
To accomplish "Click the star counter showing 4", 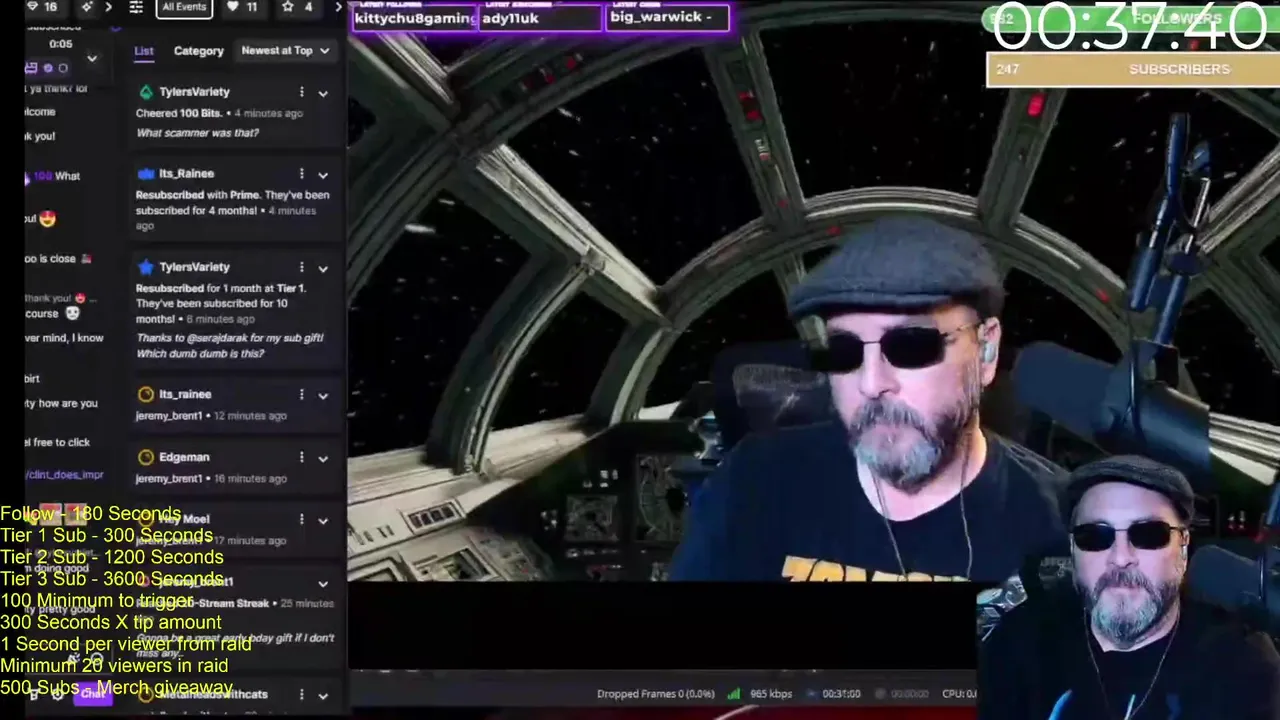I will [x=298, y=7].
